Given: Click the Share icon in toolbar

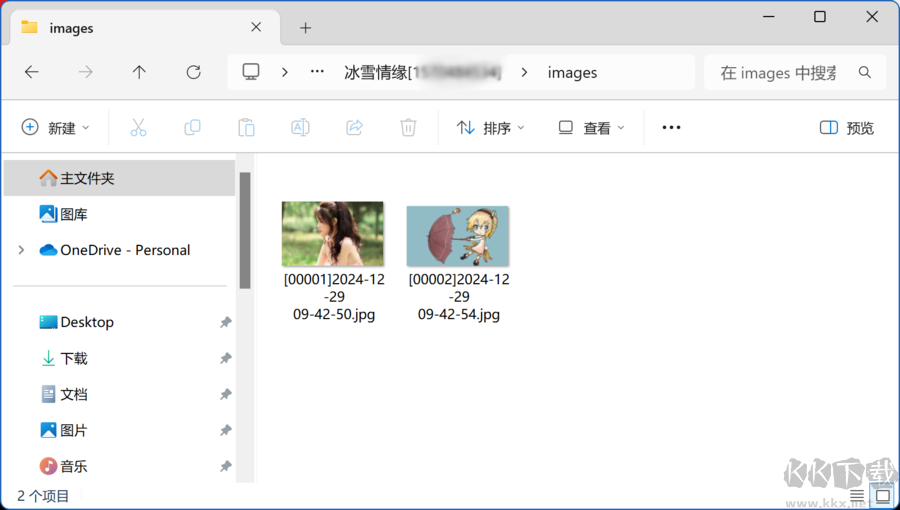Looking at the screenshot, I should [354, 127].
